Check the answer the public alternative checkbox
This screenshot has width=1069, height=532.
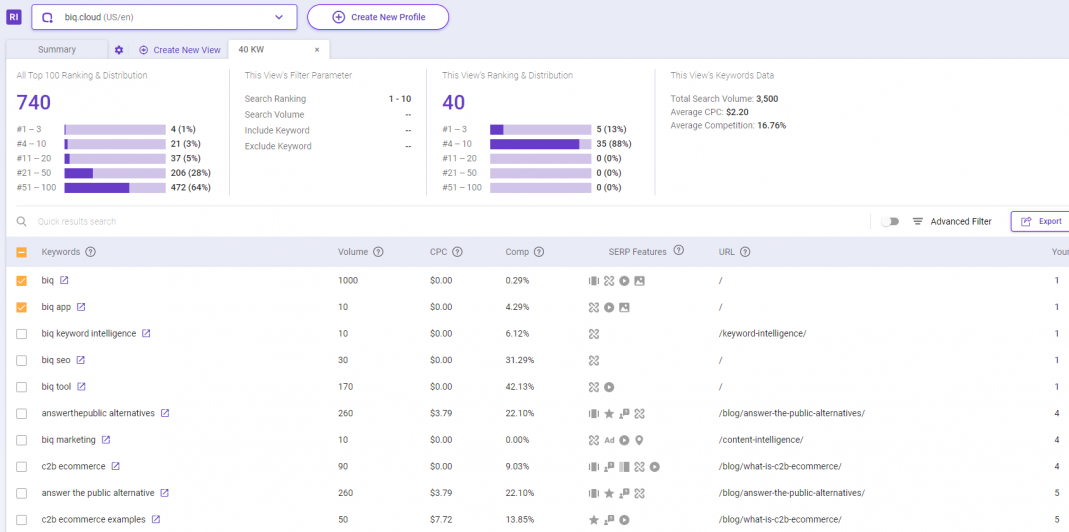(x=22, y=493)
